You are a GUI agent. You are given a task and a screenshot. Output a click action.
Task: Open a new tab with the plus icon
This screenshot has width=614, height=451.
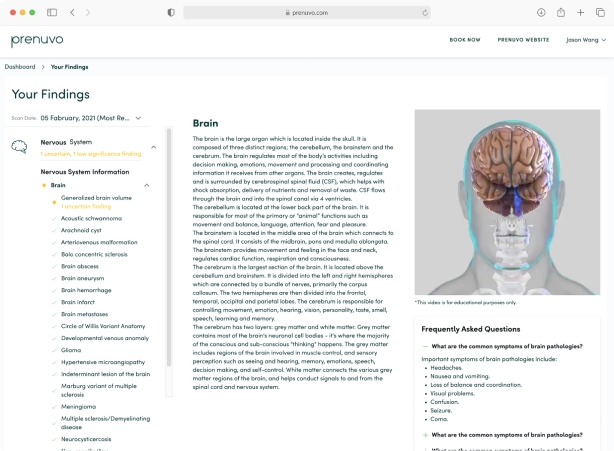click(x=580, y=13)
